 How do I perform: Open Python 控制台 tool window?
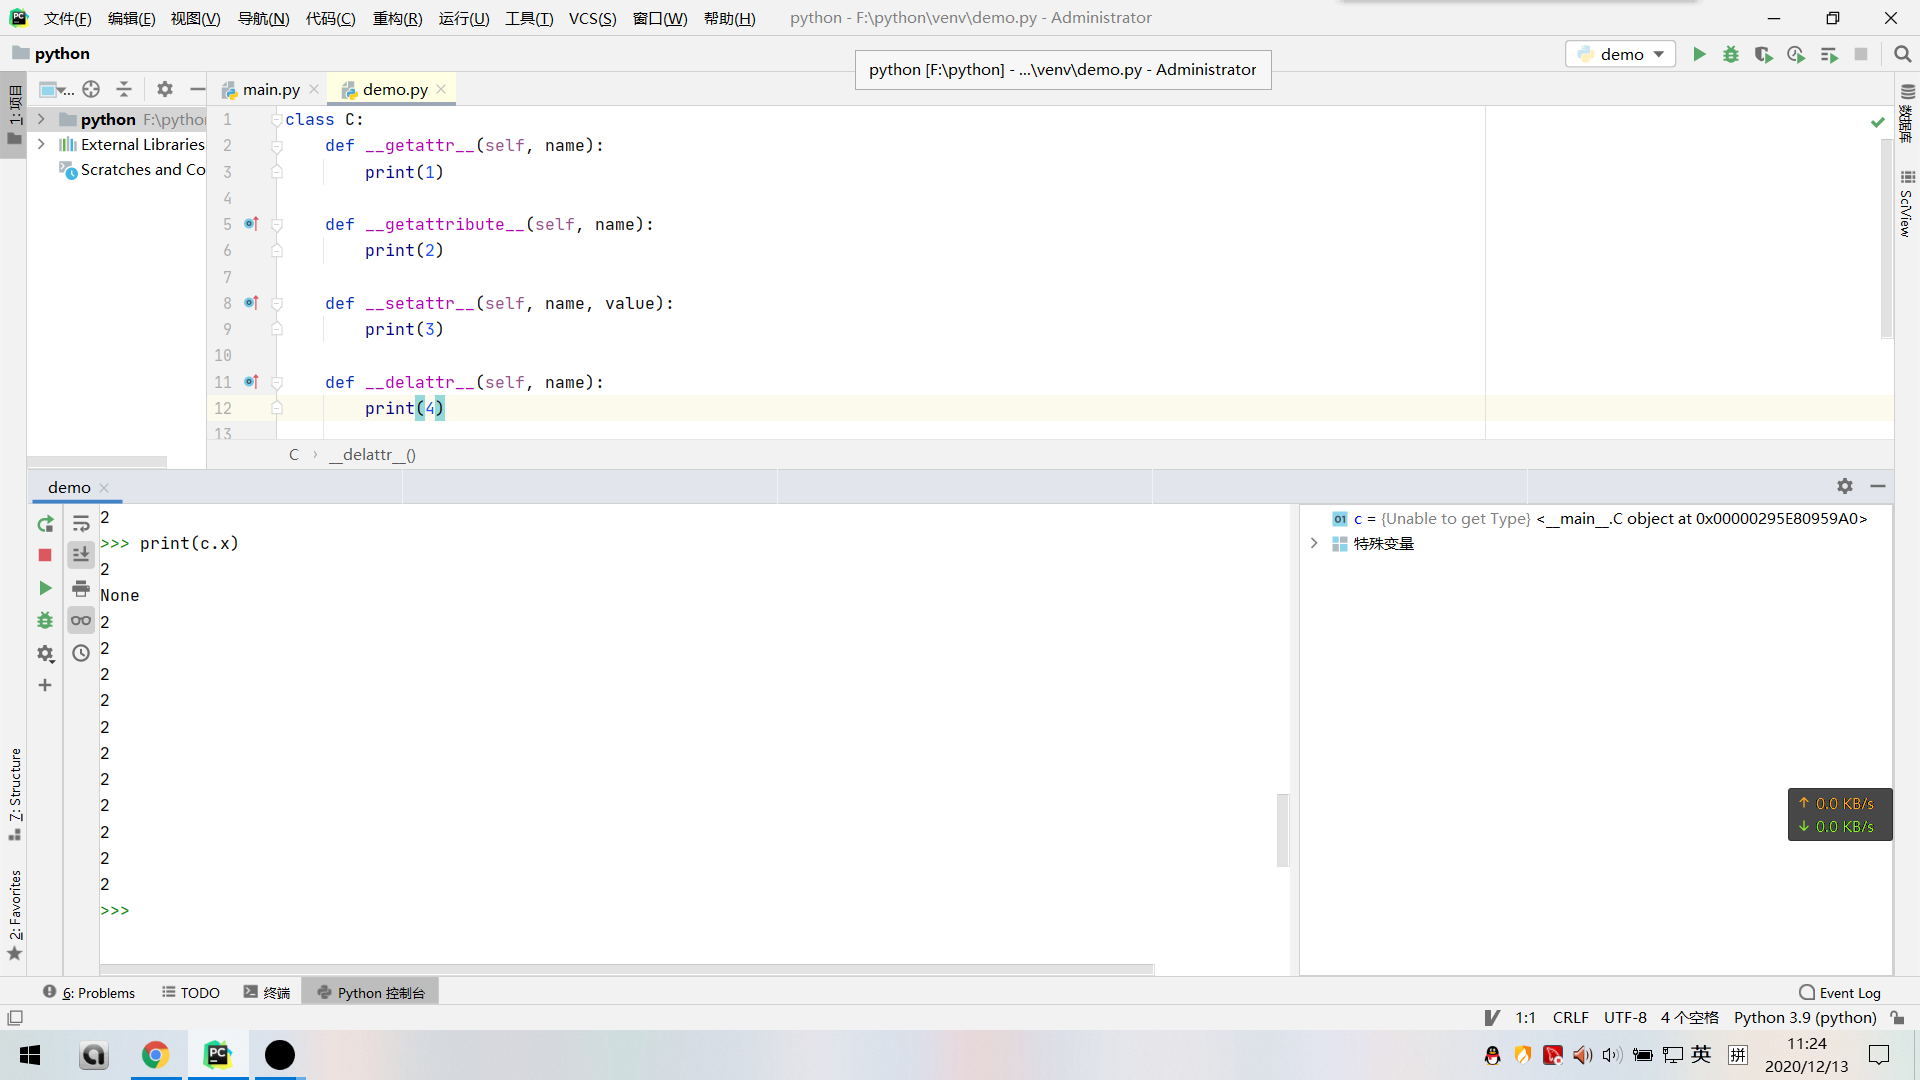pyautogui.click(x=370, y=992)
